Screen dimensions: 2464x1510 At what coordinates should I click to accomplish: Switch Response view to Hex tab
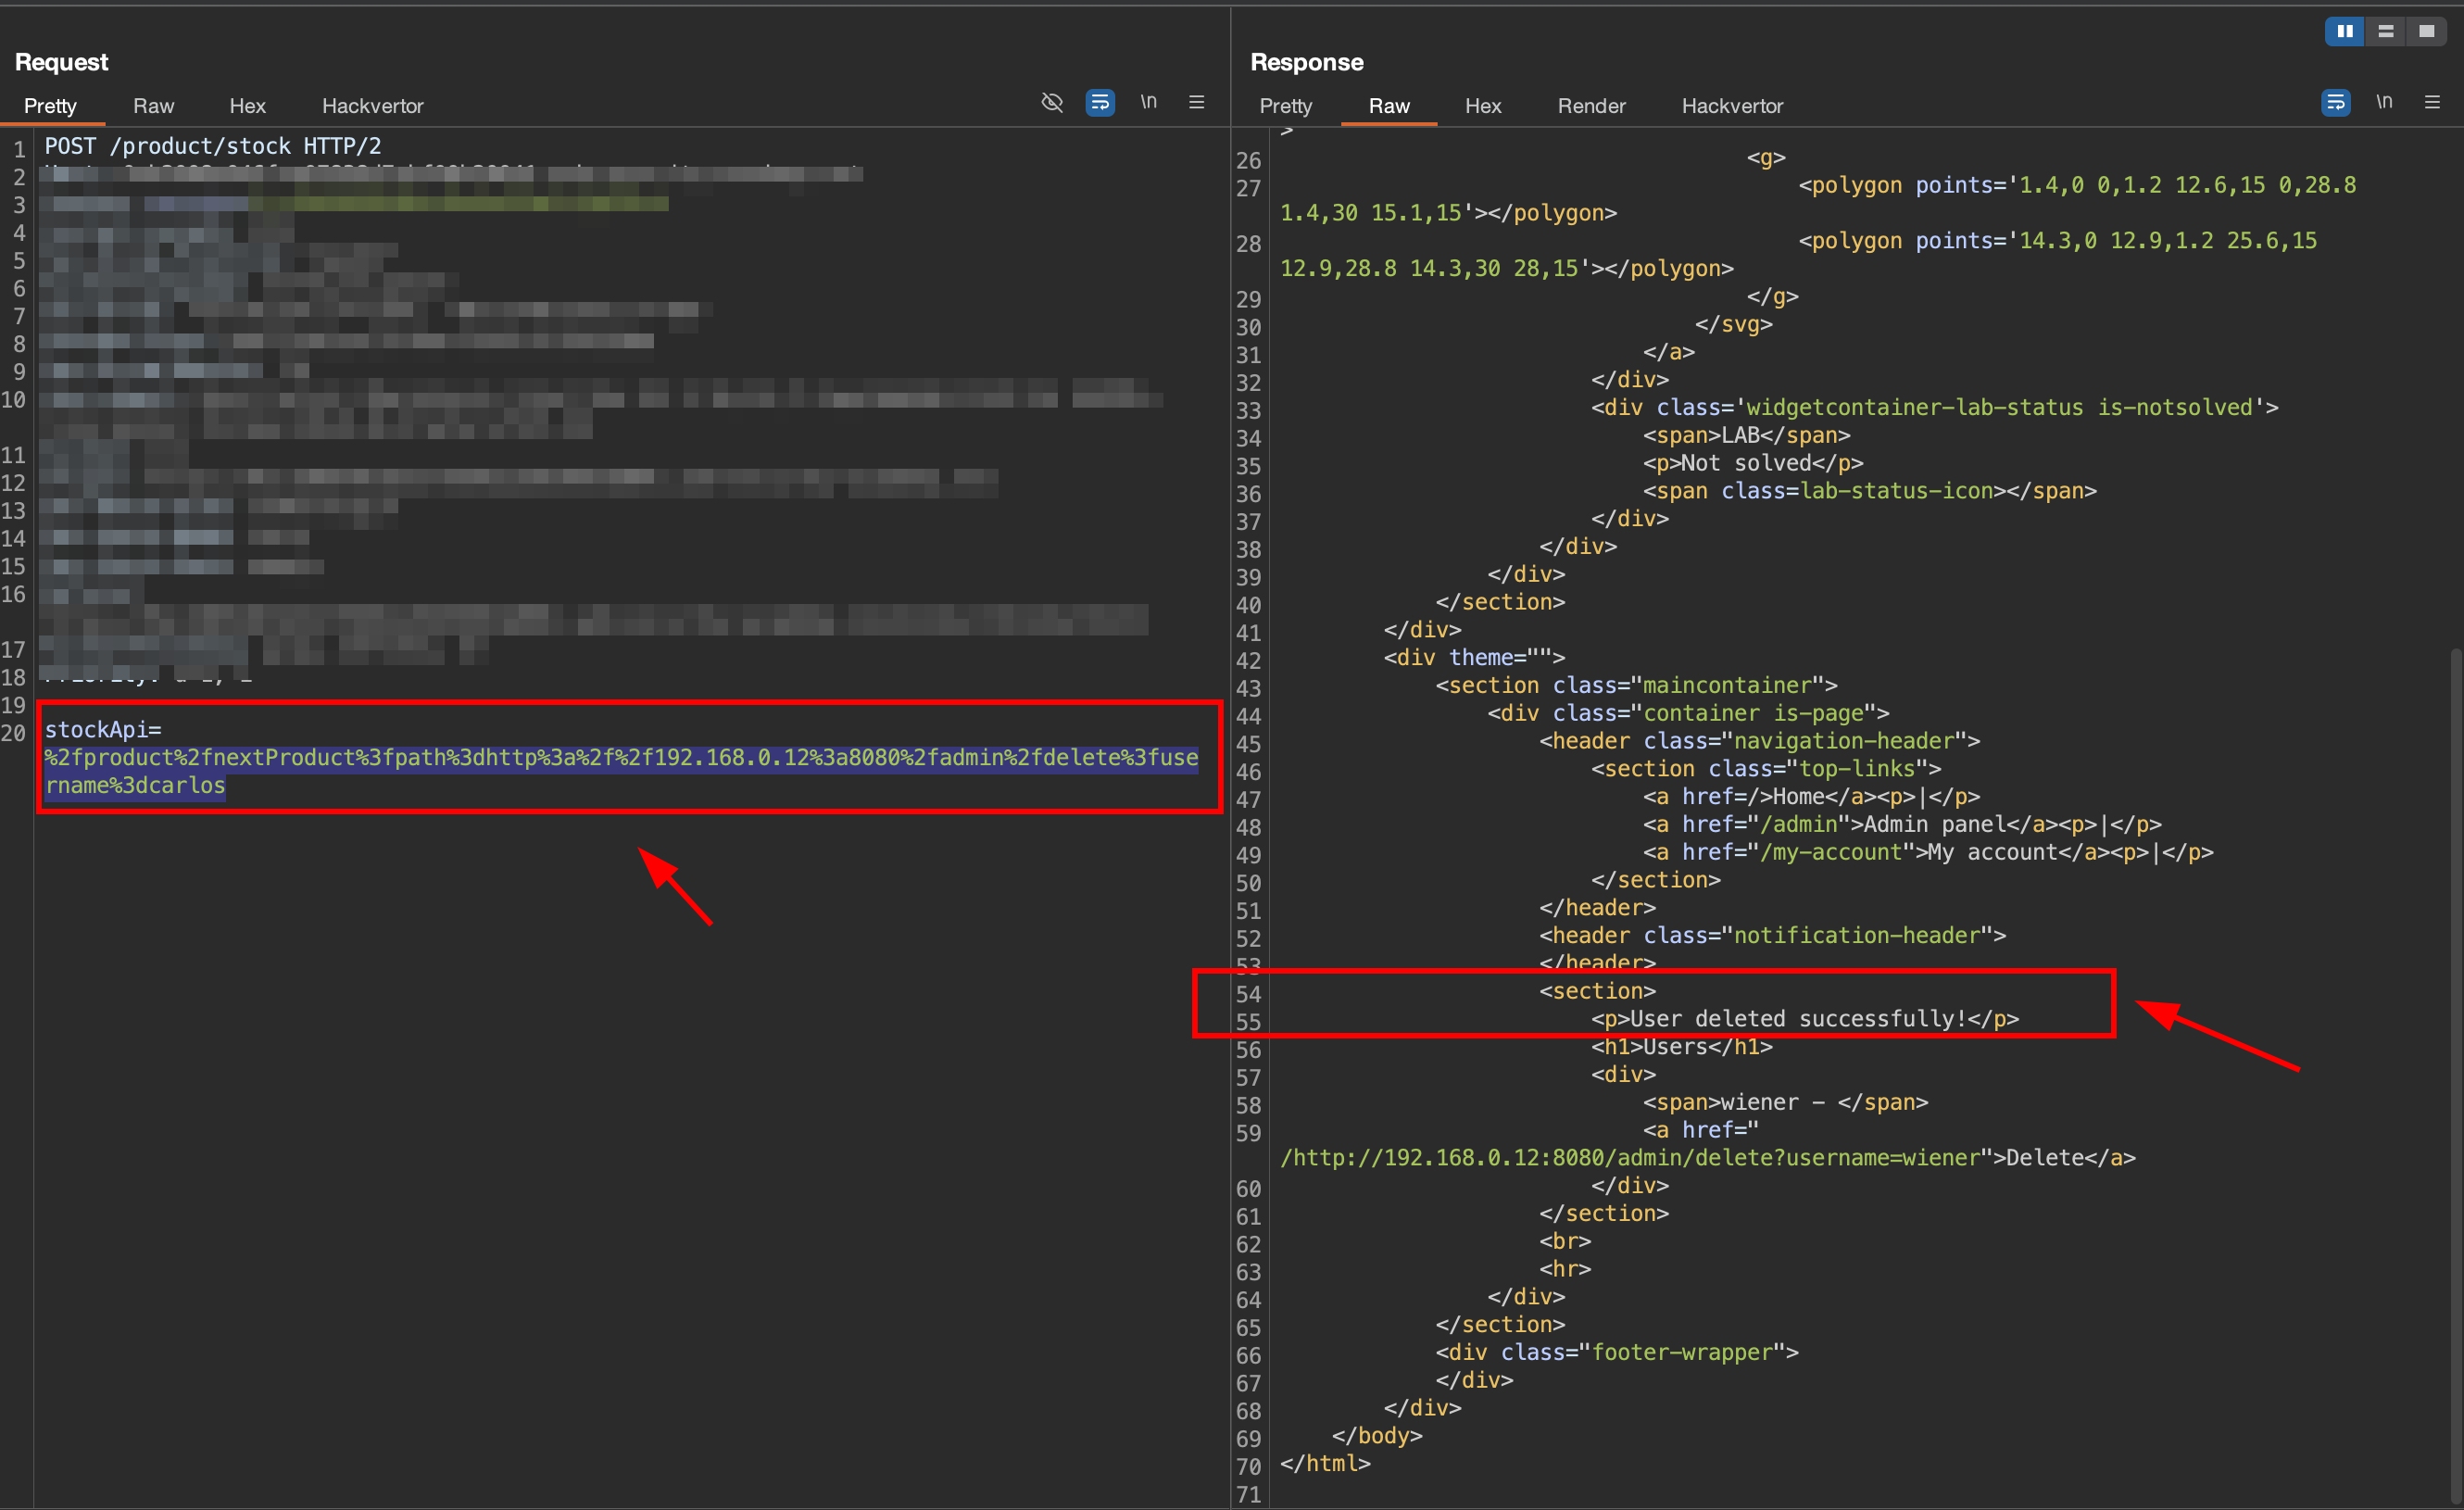click(1483, 106)
